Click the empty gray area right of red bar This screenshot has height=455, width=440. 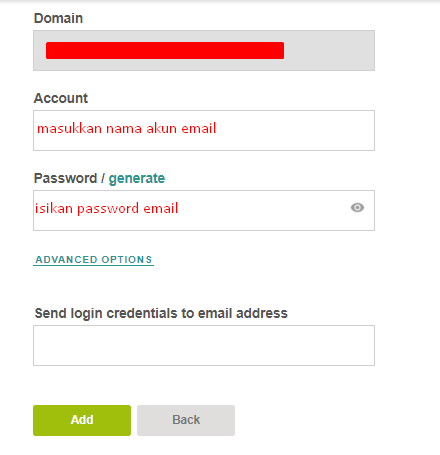(x=329, y=50)
